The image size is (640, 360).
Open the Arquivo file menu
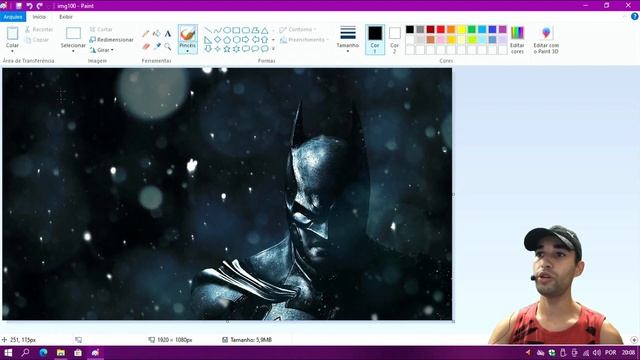click(13, 17)
